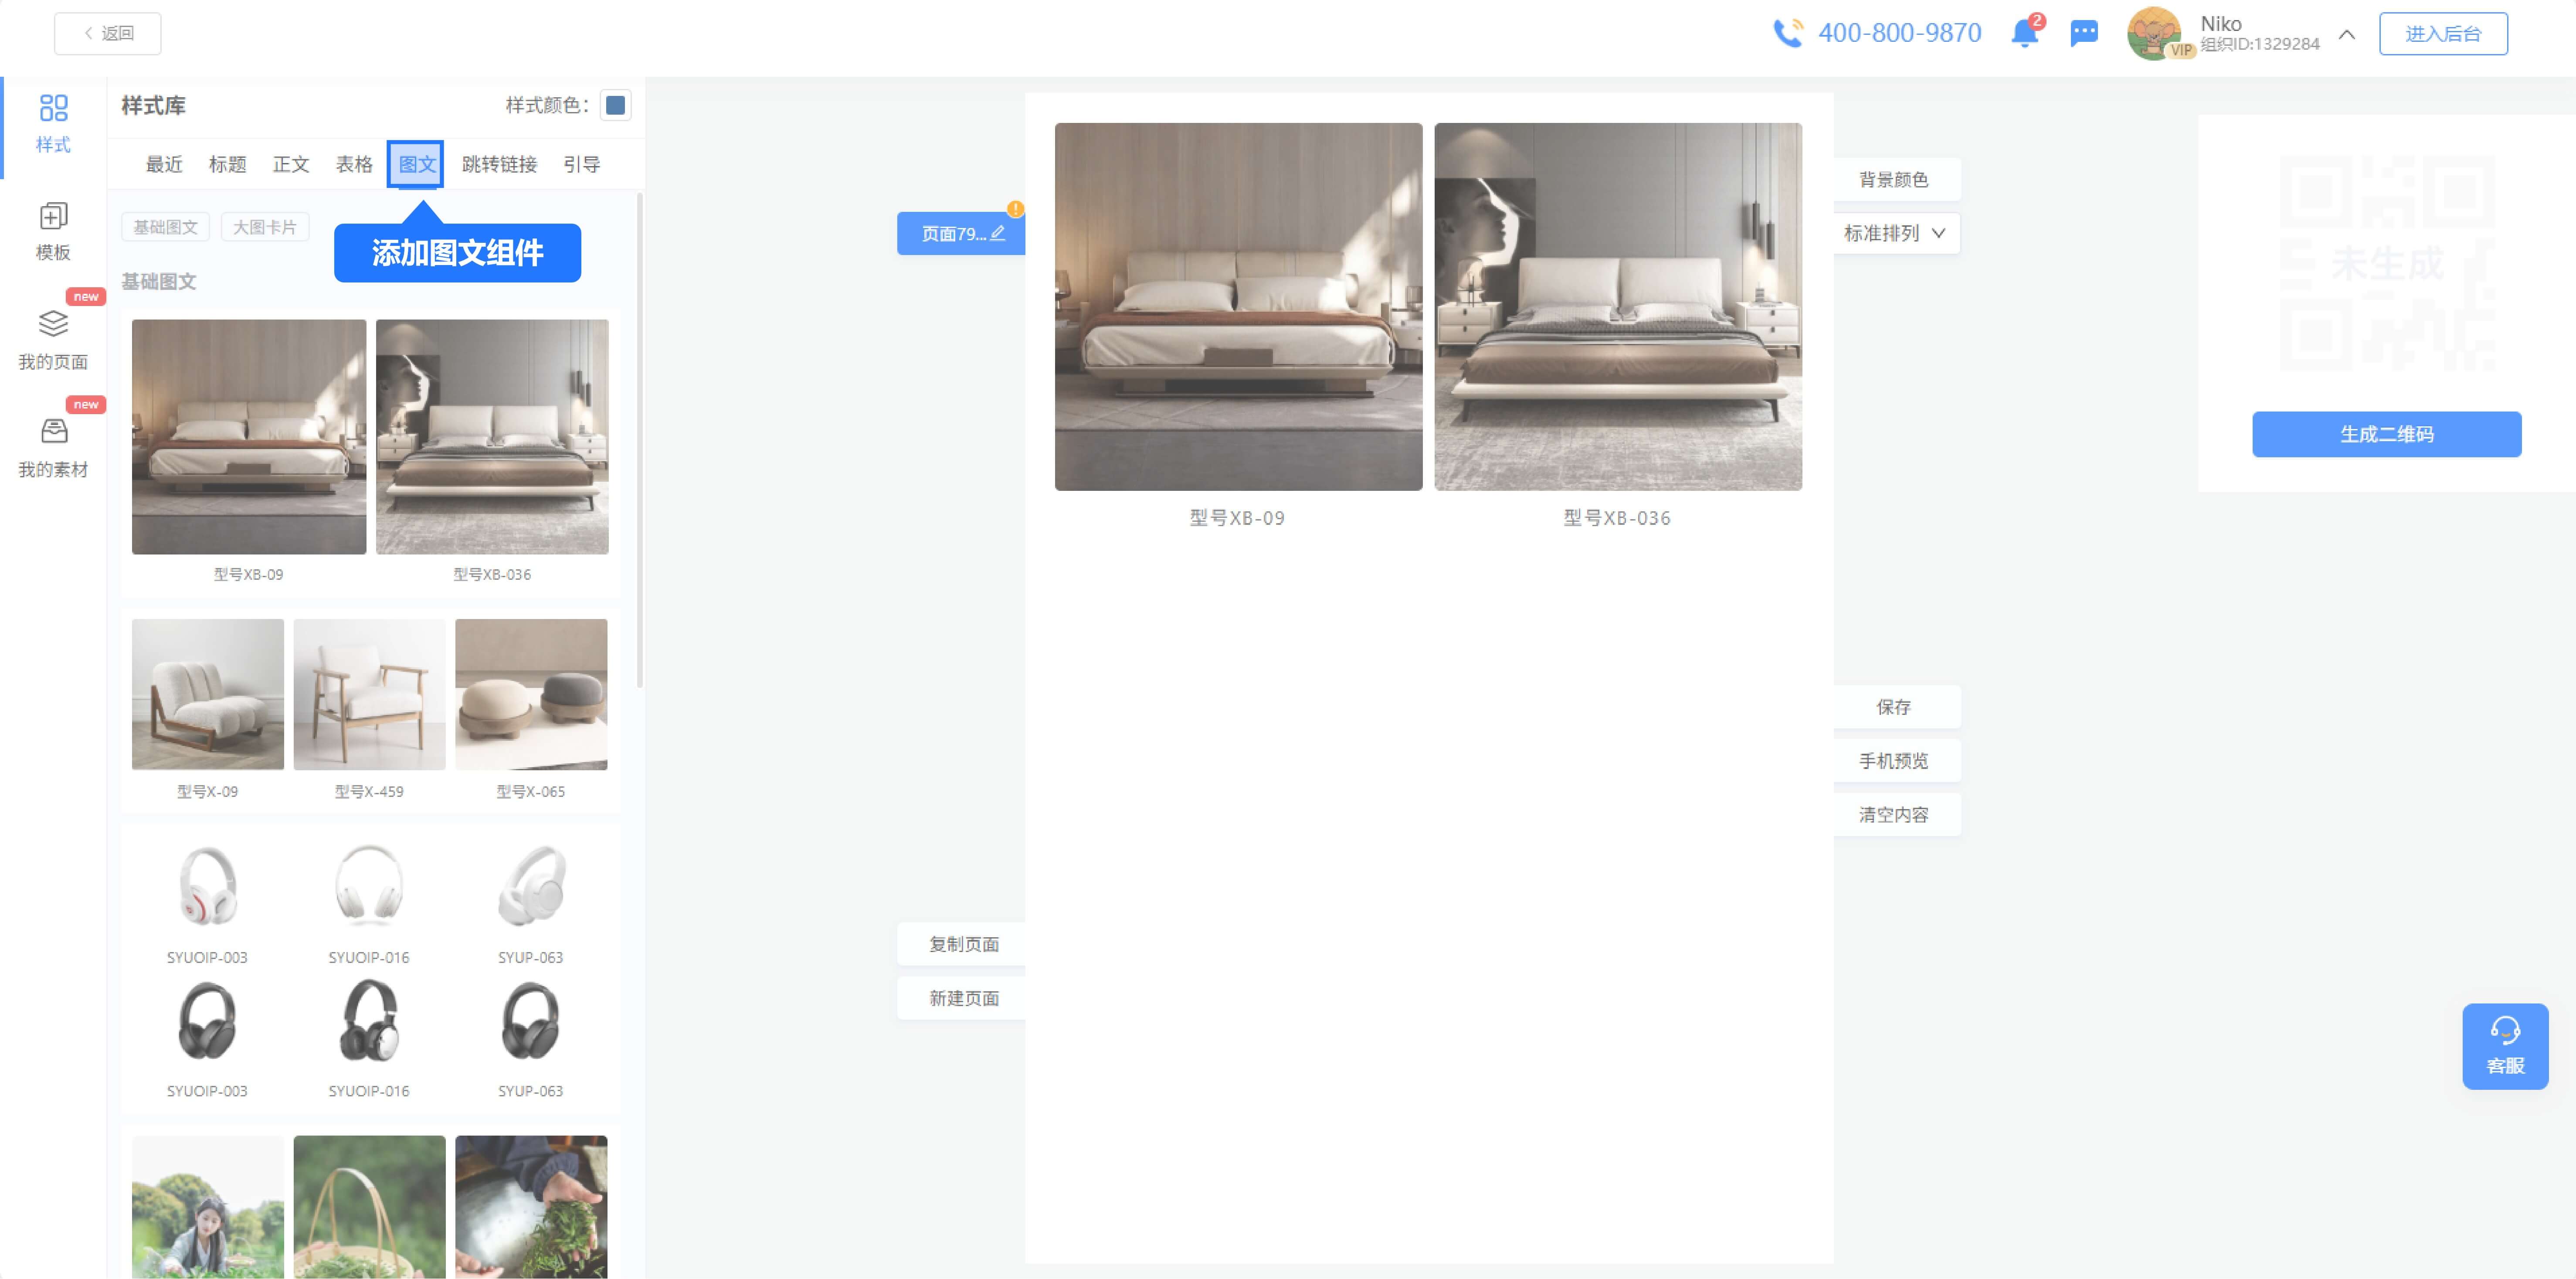Click the phone number call icon
This screenshot has height=1279, width=2576.
click(1788, 34)
